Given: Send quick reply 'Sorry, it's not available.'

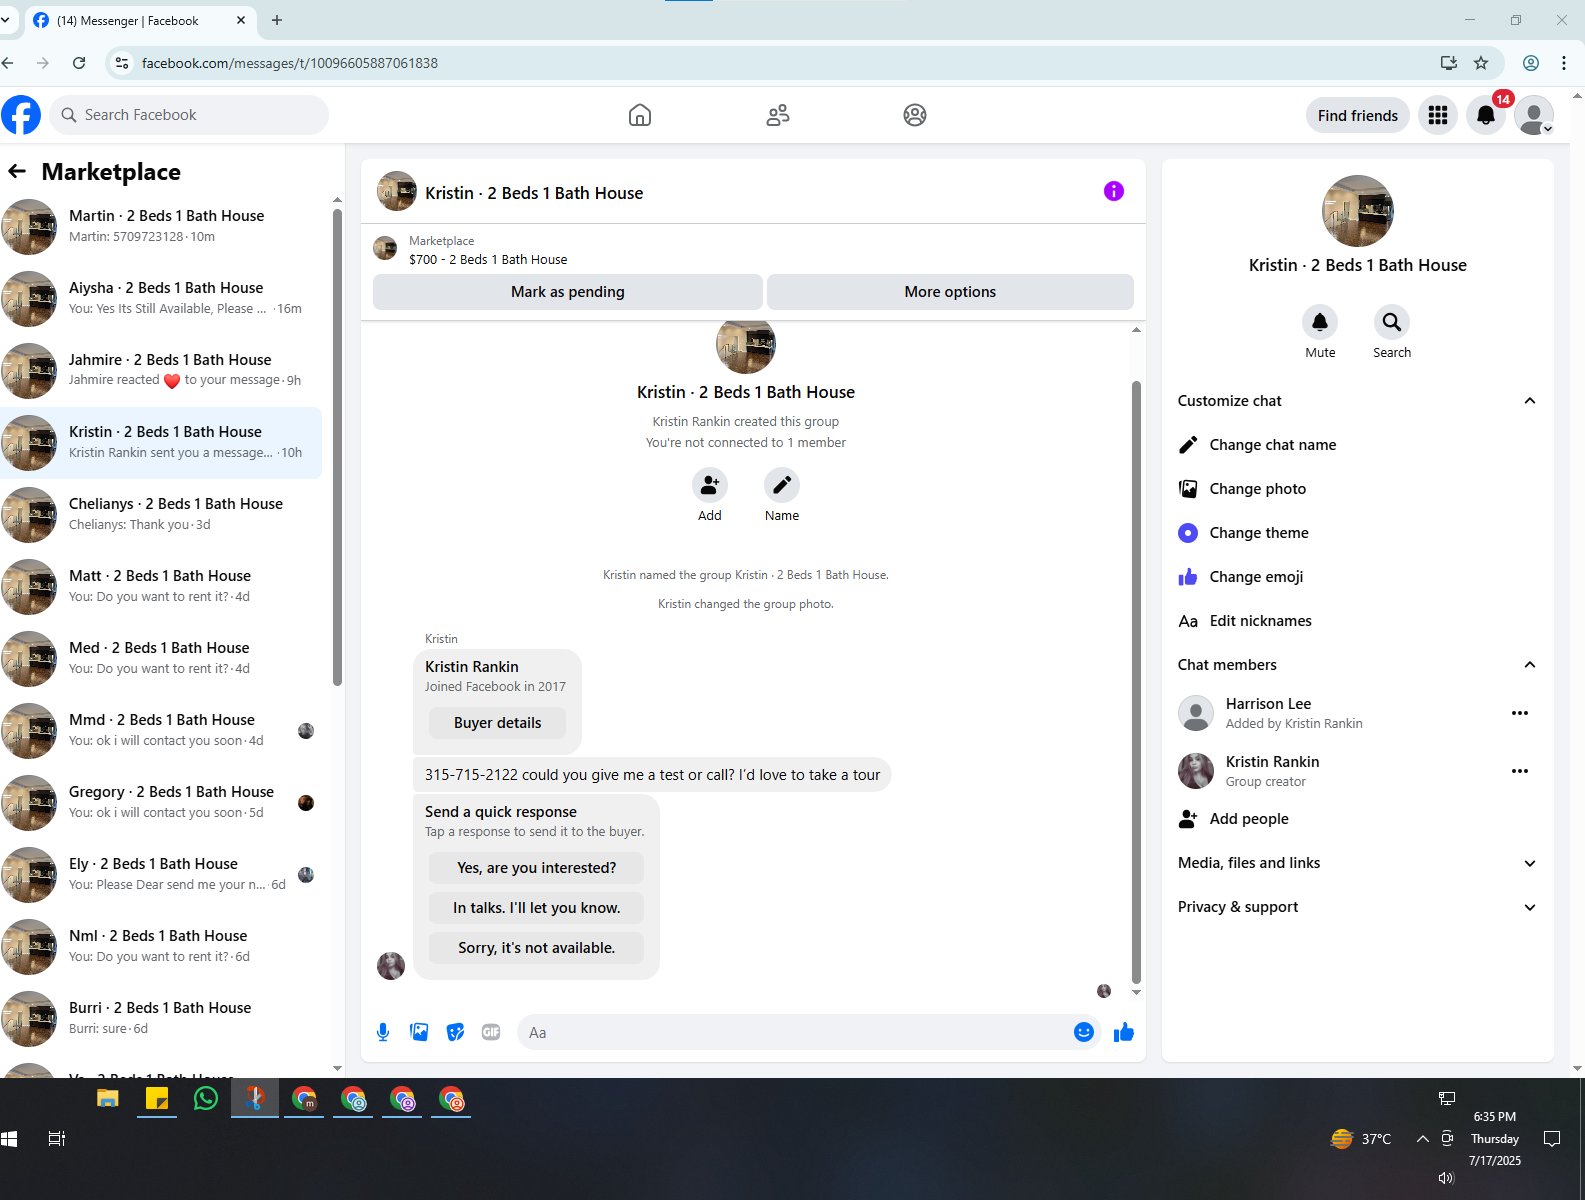Looking at the screenshot, I should tap(536, 948).
